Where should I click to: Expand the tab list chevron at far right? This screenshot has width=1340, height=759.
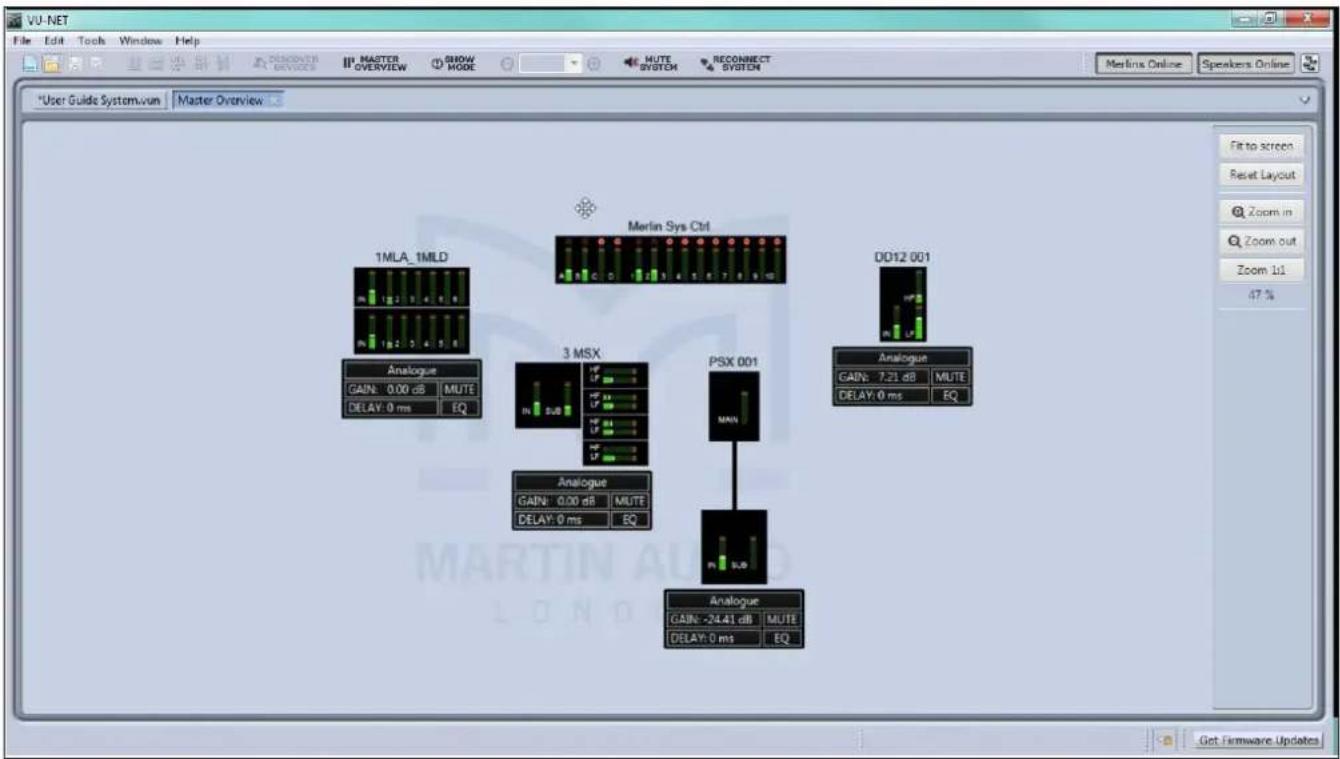(x=1303, y=101)
